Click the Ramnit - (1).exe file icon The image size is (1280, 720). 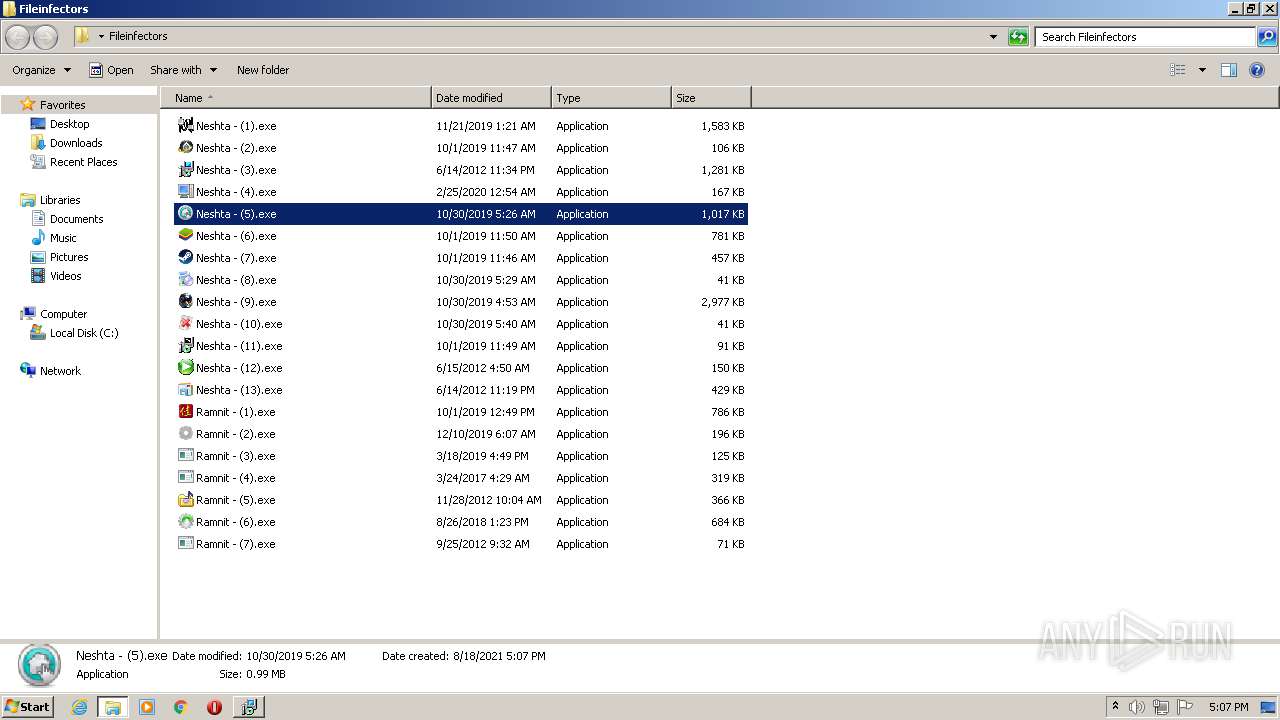point(185,412)
